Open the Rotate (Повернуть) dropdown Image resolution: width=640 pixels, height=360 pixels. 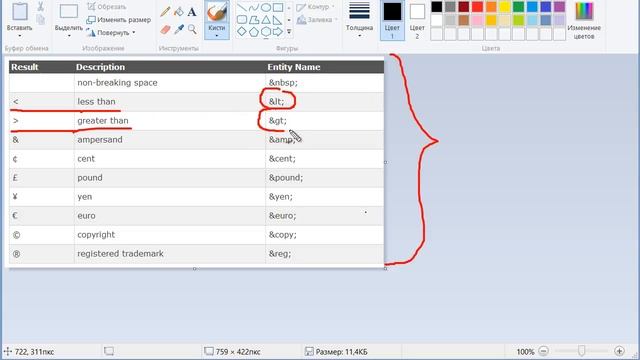click(133, 33)
